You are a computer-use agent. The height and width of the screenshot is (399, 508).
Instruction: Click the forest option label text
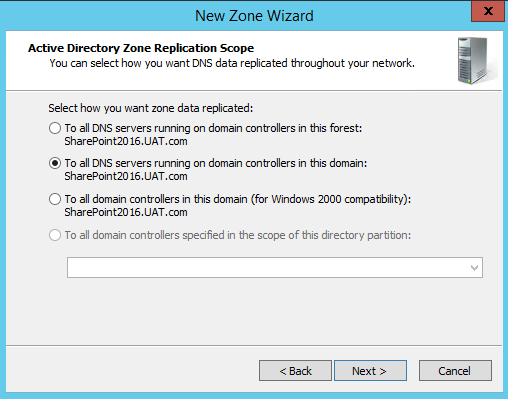pyautogui.click(x=213, y=128)
